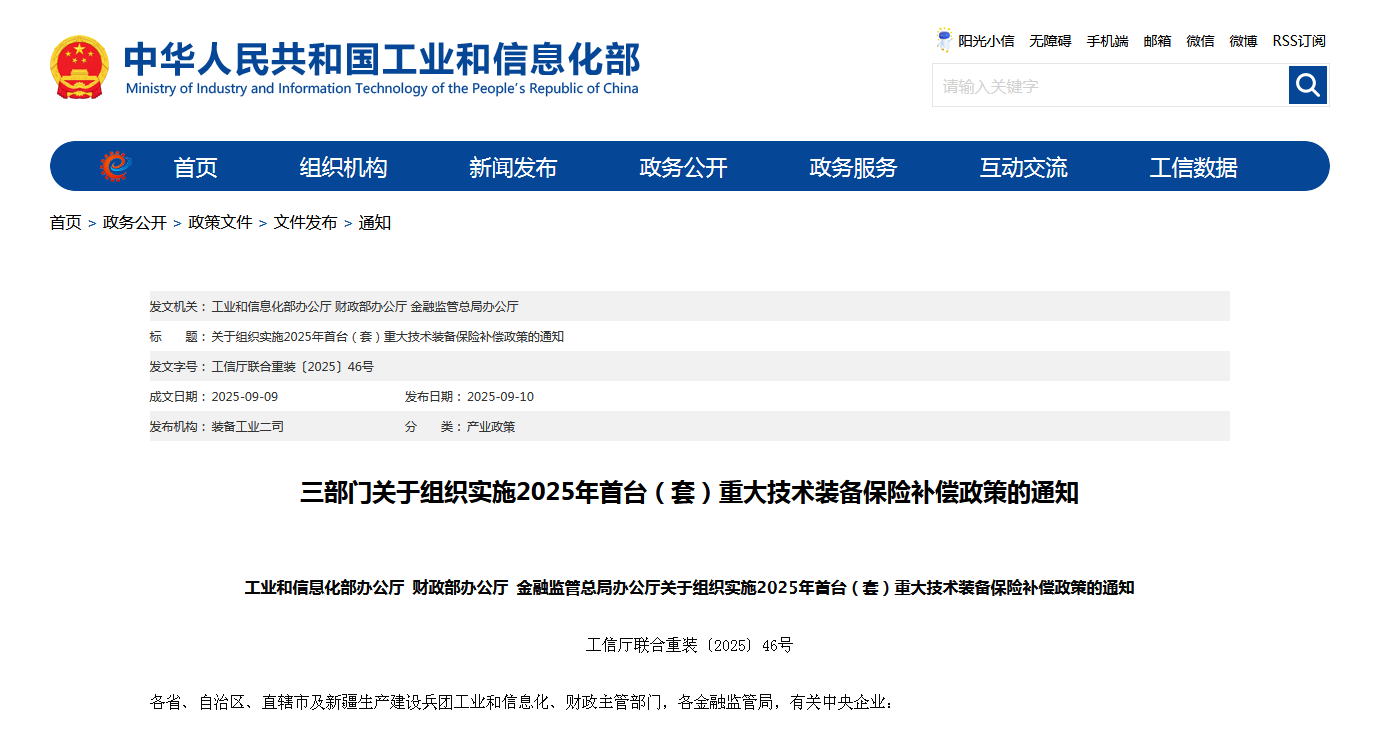Open the 微信 link at top right

(1200, 41)
